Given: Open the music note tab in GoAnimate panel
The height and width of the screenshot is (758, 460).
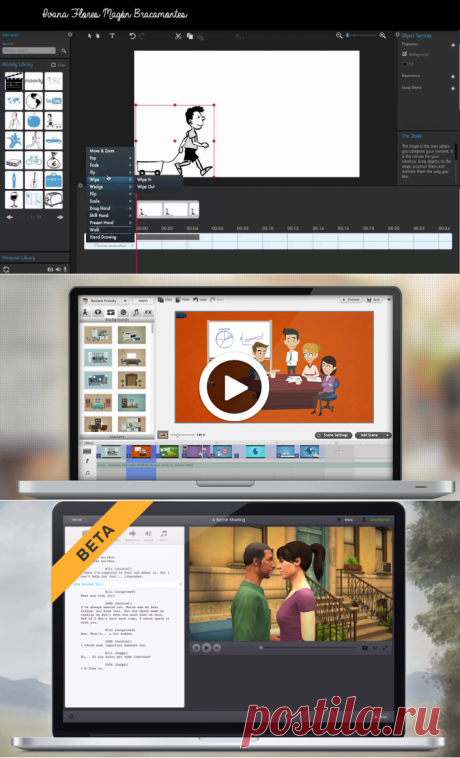Looking at the screenshot, I should pyautogui.click(x=136, y=312).
